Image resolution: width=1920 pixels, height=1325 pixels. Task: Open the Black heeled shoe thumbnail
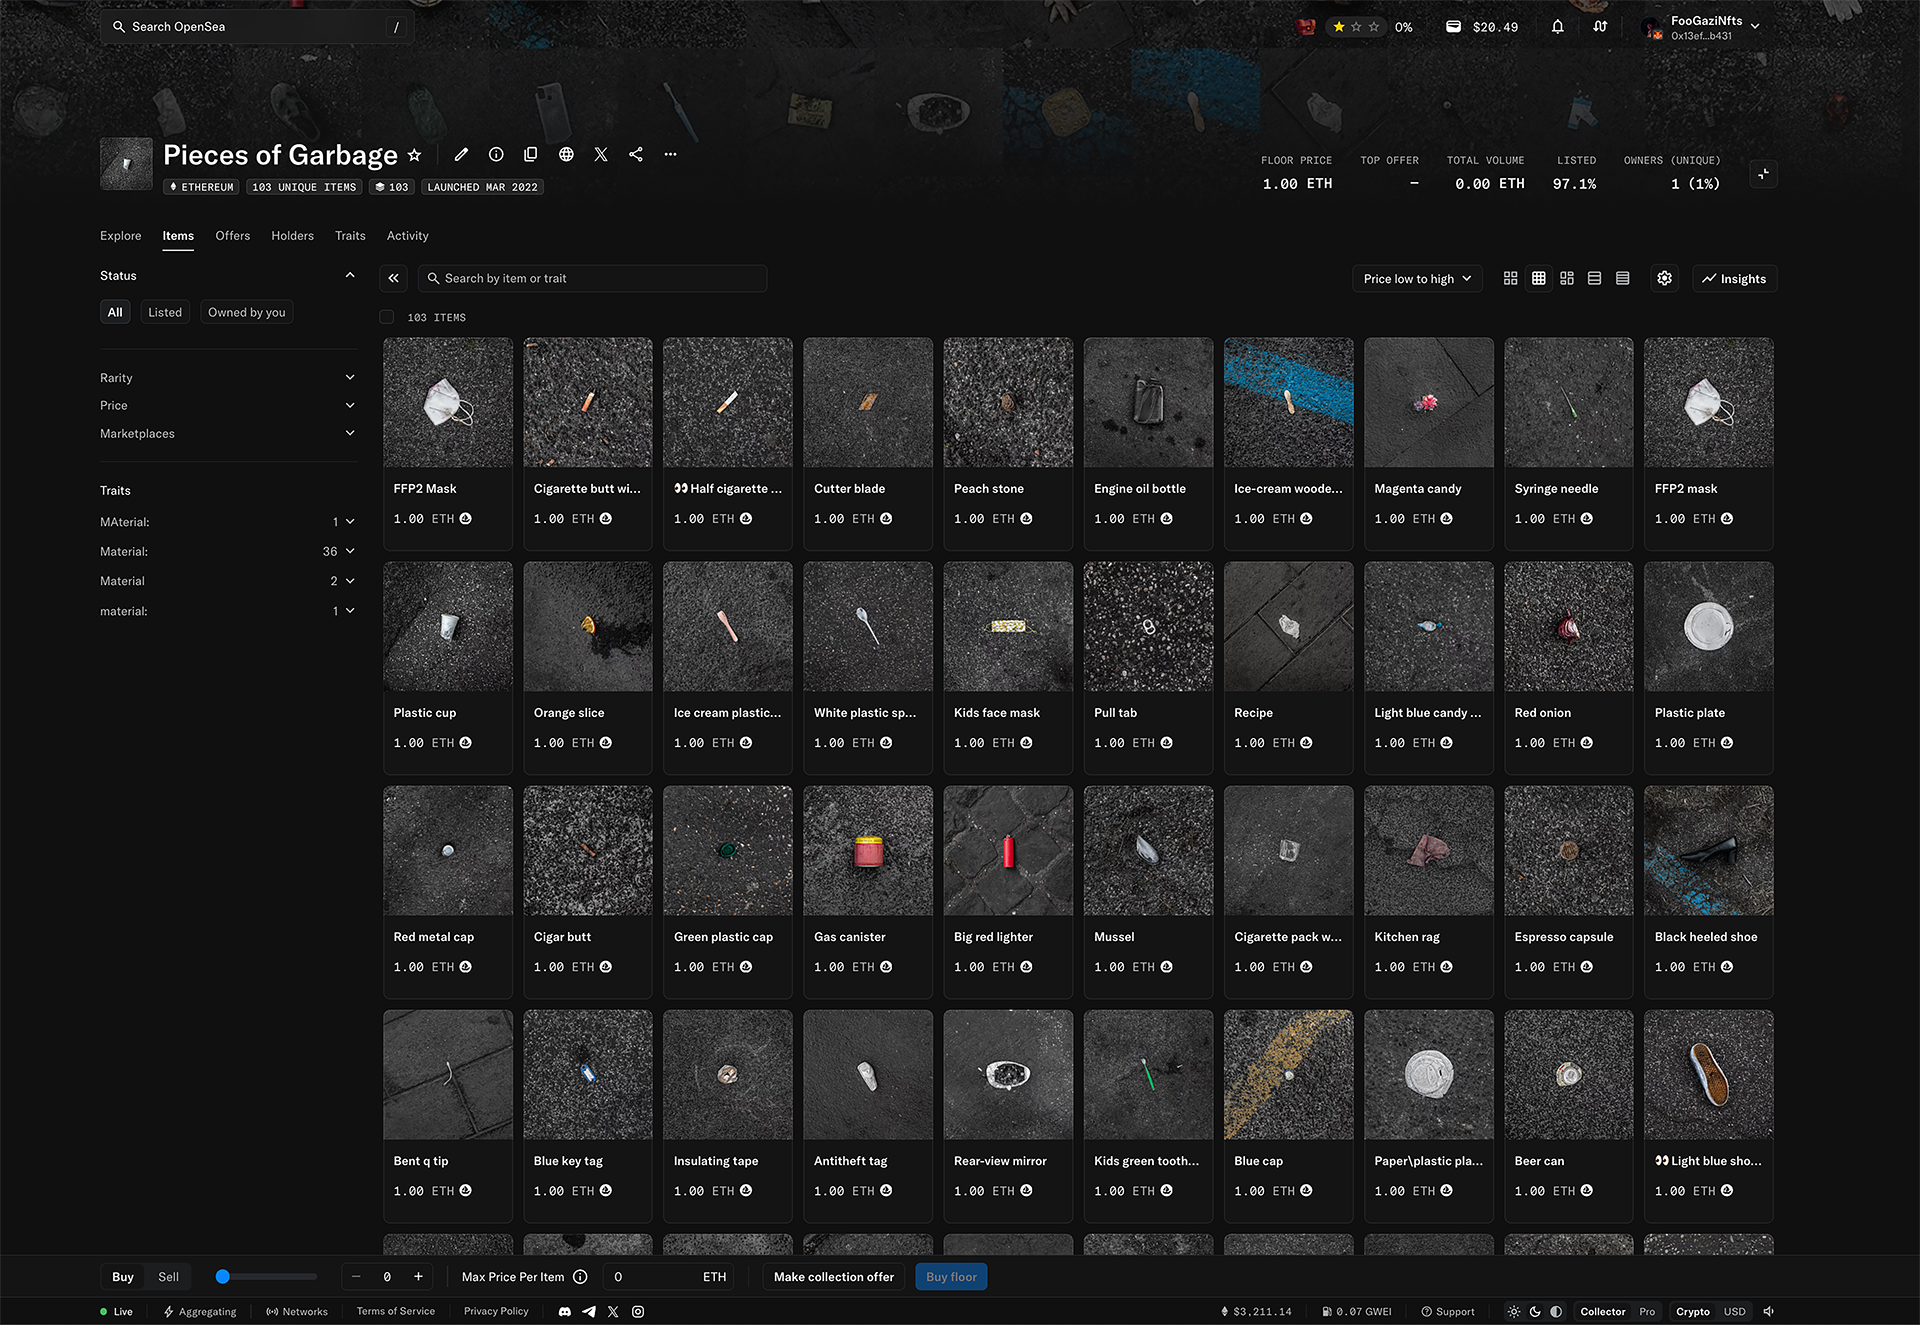tap(1708, 851)
